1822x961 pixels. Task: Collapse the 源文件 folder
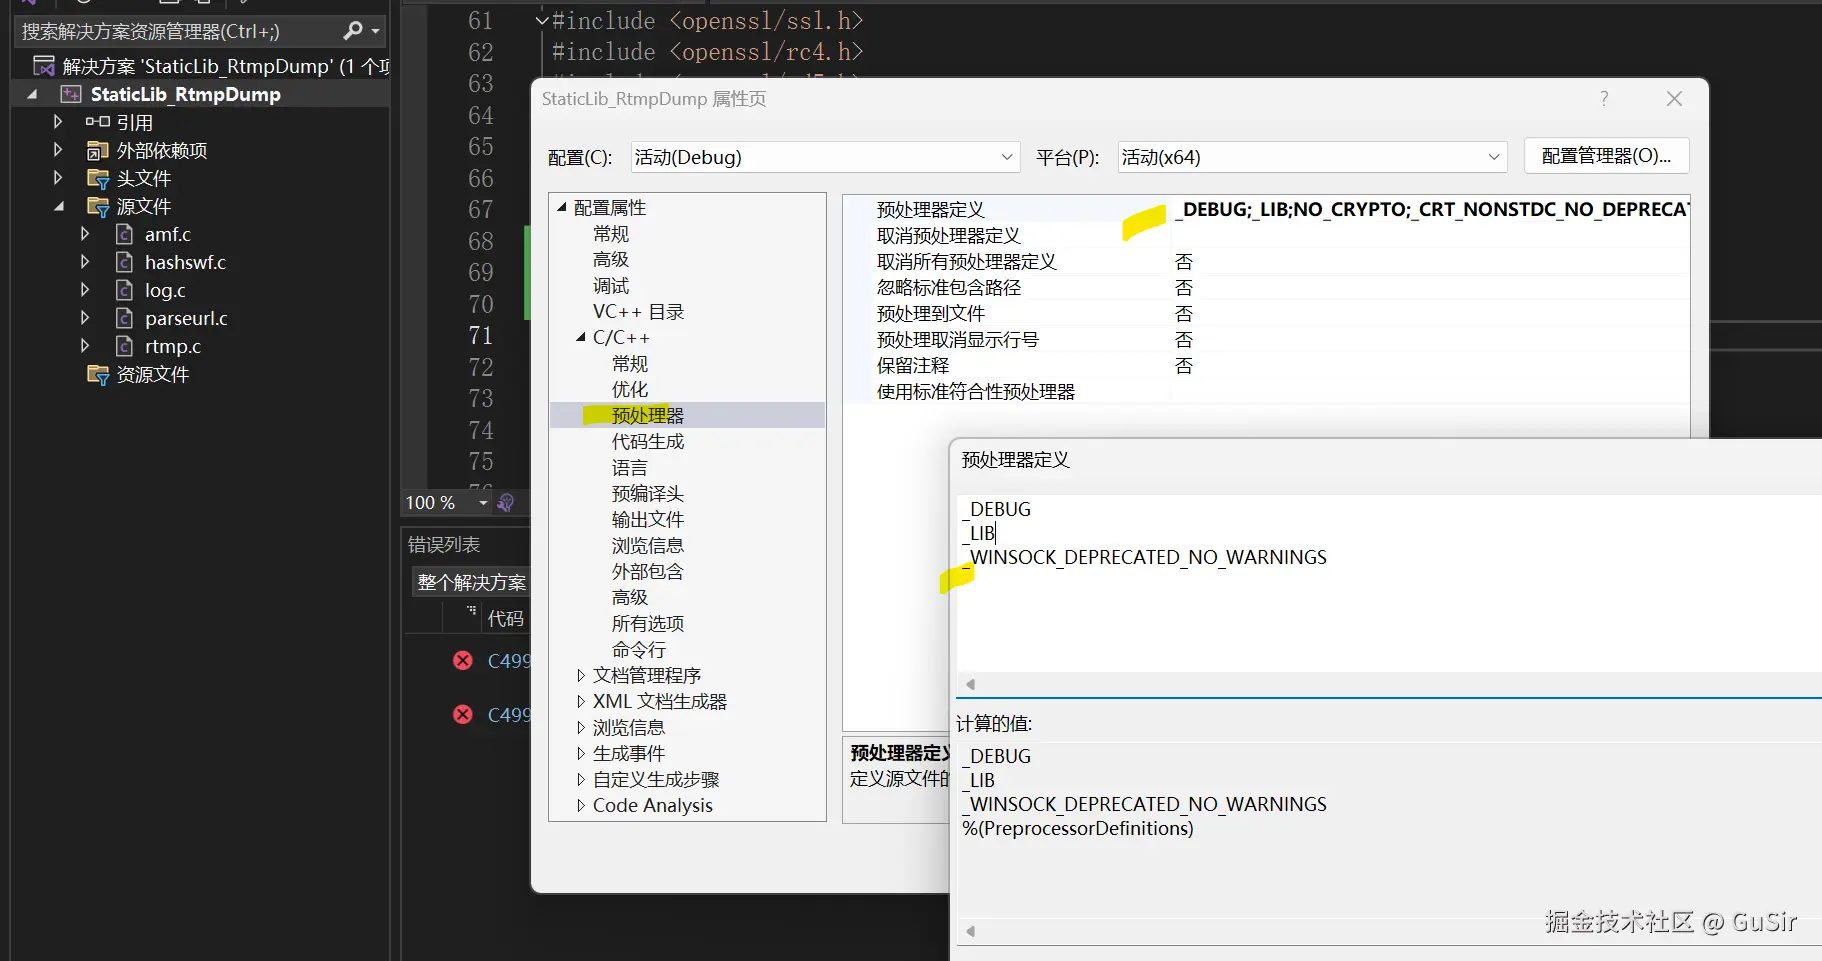pos(58,206)
